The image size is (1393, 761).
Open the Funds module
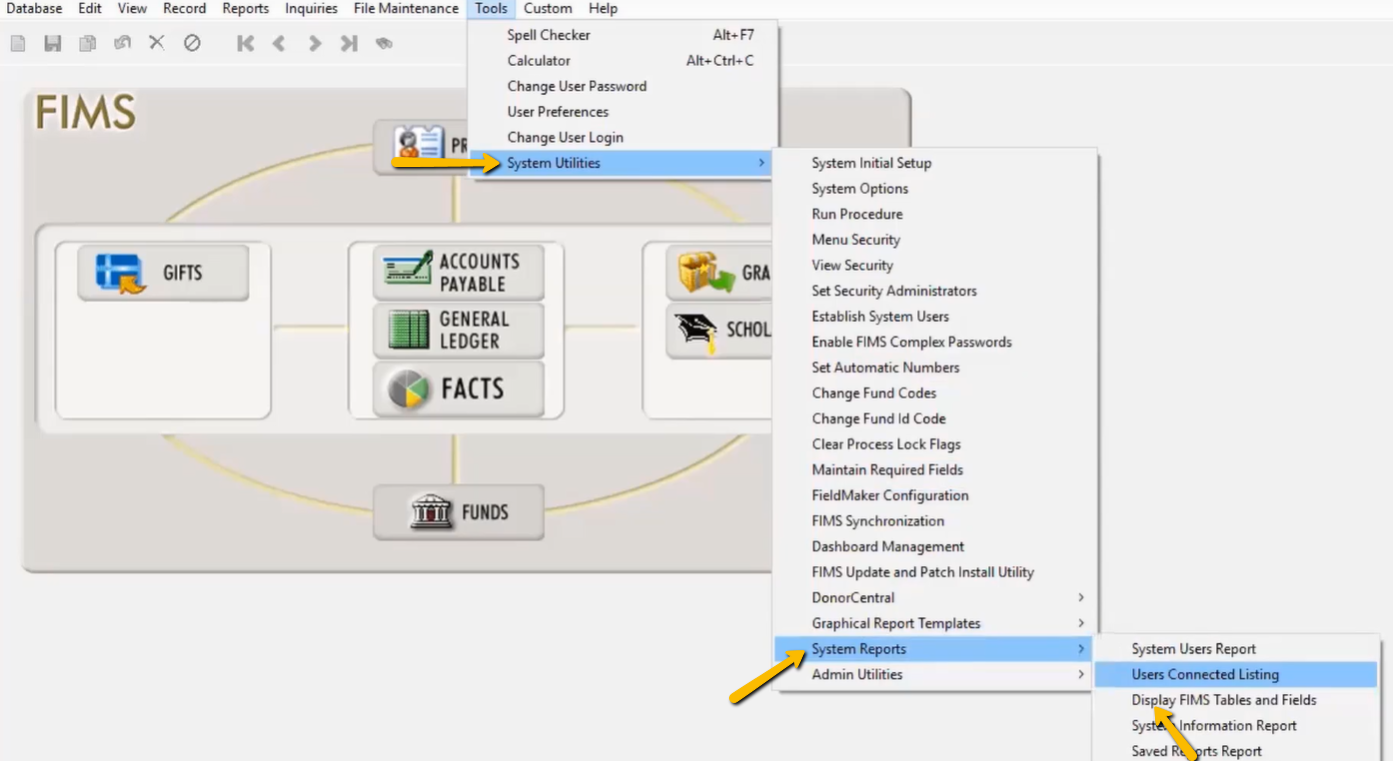pos(459,512)
